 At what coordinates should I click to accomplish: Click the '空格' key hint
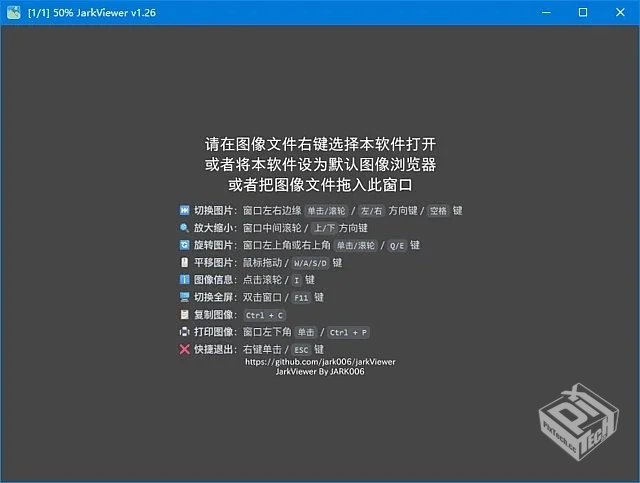pyautogui.click(x=438, y=211)
